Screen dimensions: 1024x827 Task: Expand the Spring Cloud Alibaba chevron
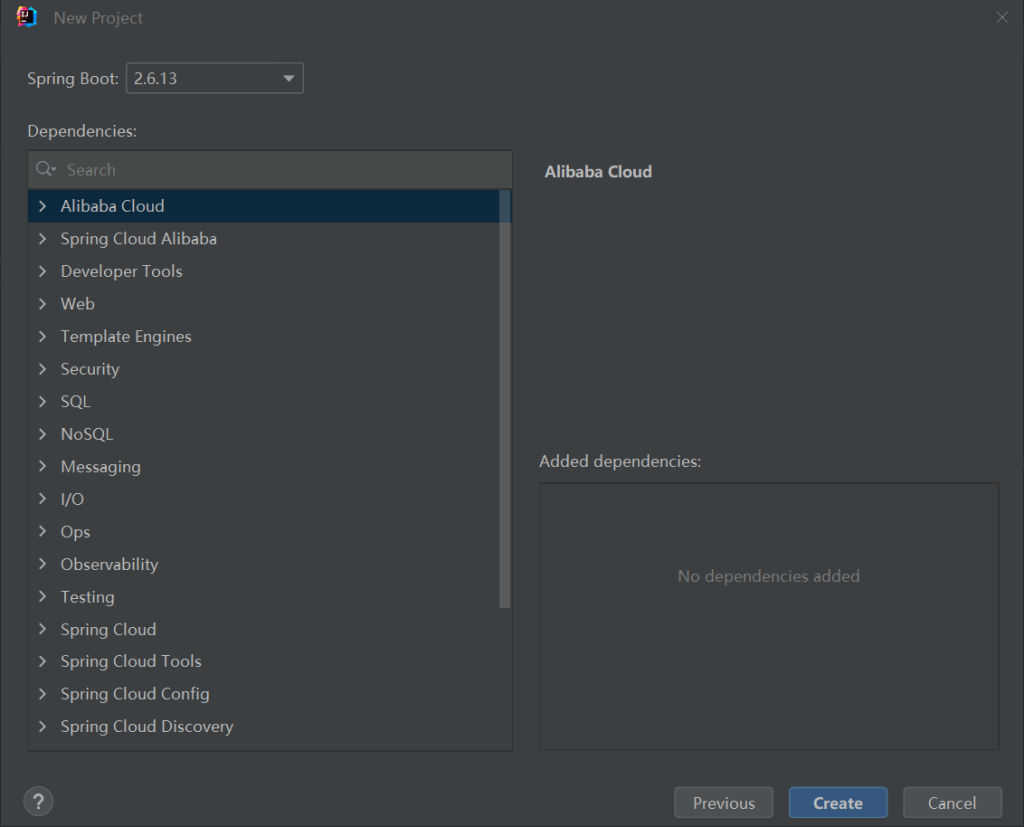click(x=42, y=239)
